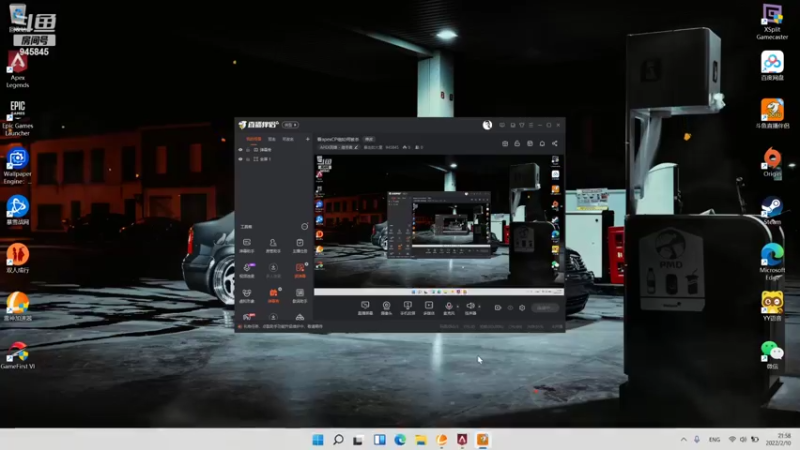Open XSplit Gamecaster desktop shortcut

pyautogui.click(x=772, y=21)
